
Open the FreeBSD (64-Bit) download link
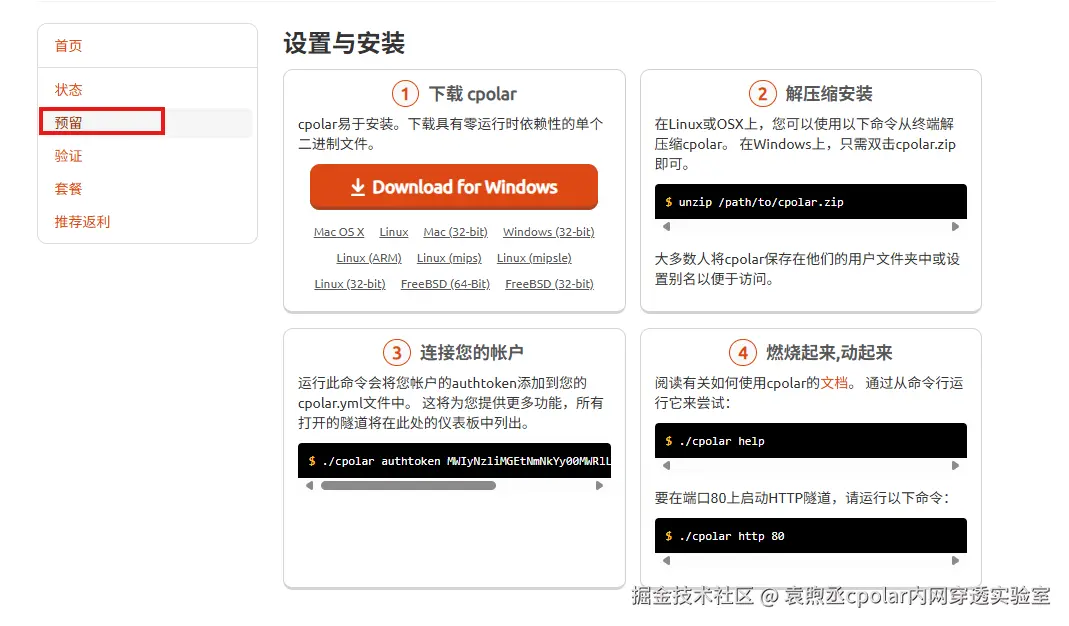pos(445,284)
